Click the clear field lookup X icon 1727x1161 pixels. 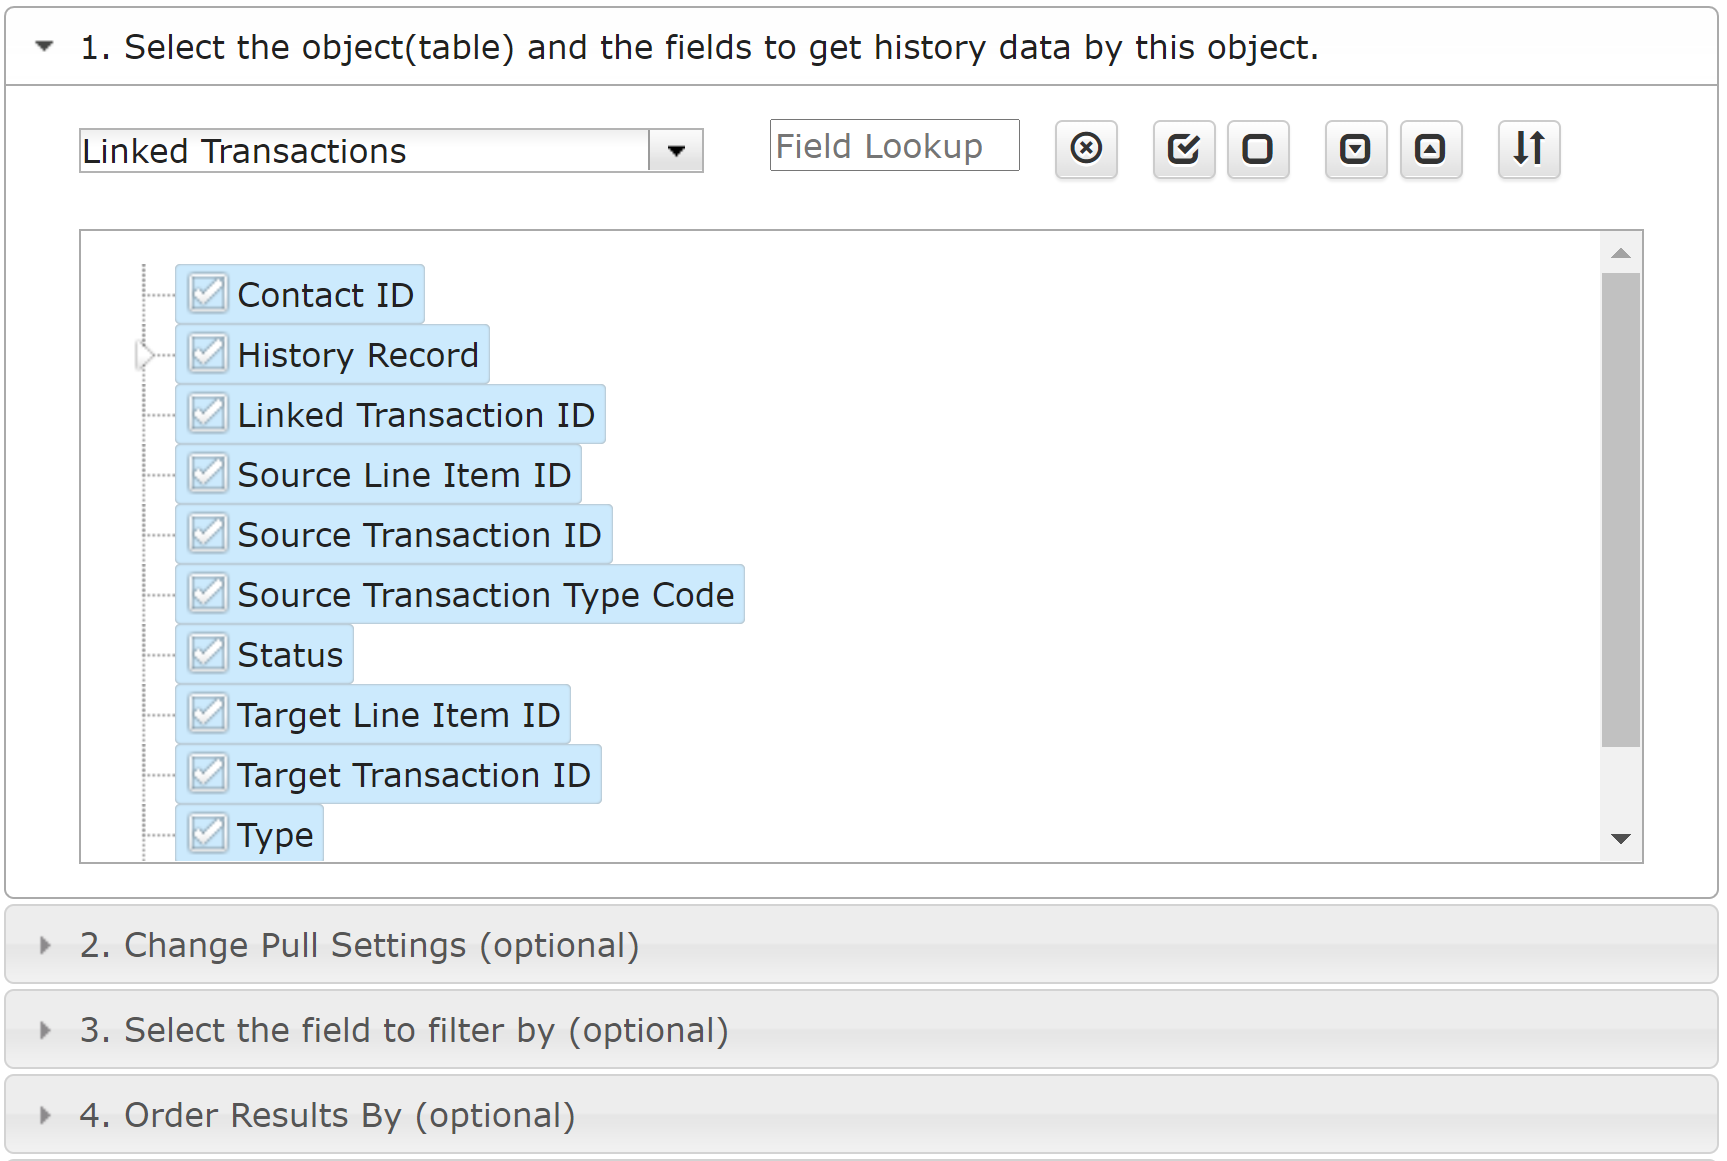click(x=1086, y=149)
